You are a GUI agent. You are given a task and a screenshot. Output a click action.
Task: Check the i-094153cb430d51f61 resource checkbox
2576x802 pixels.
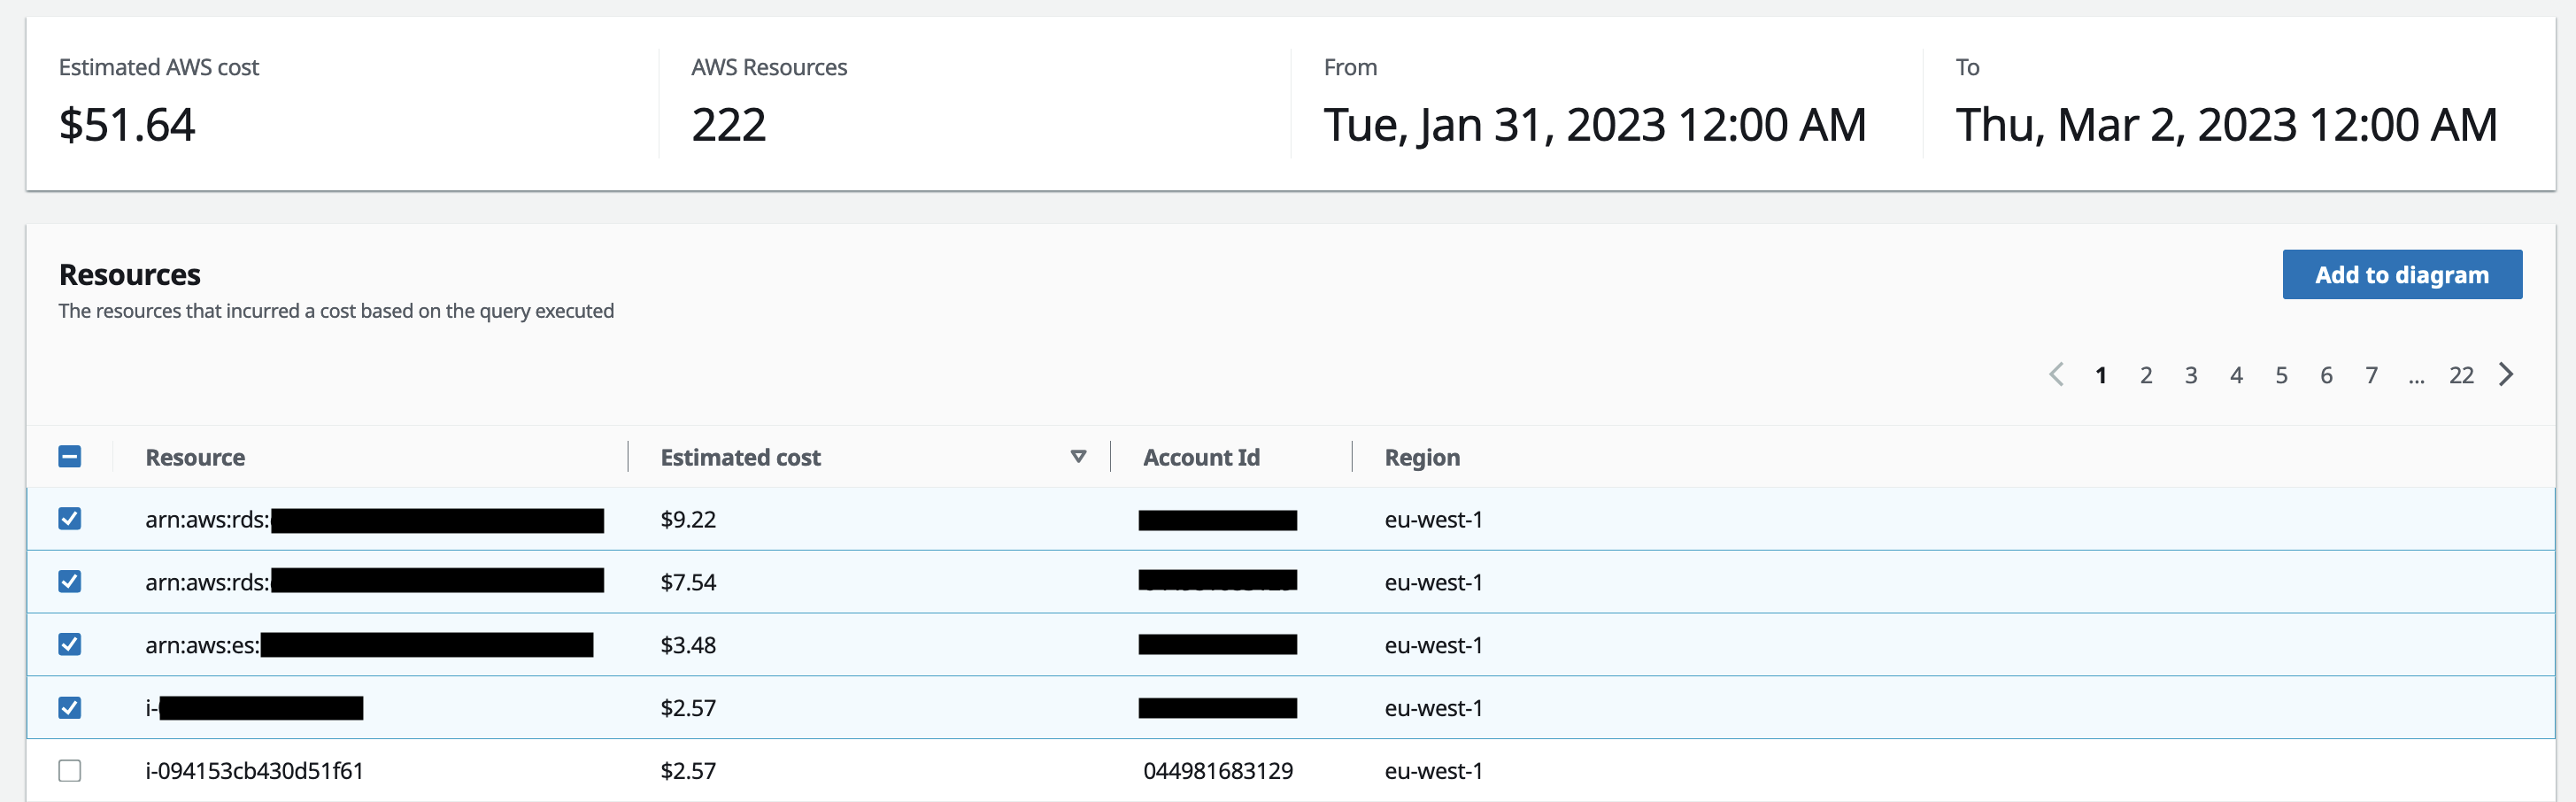[x=69, y=770]
